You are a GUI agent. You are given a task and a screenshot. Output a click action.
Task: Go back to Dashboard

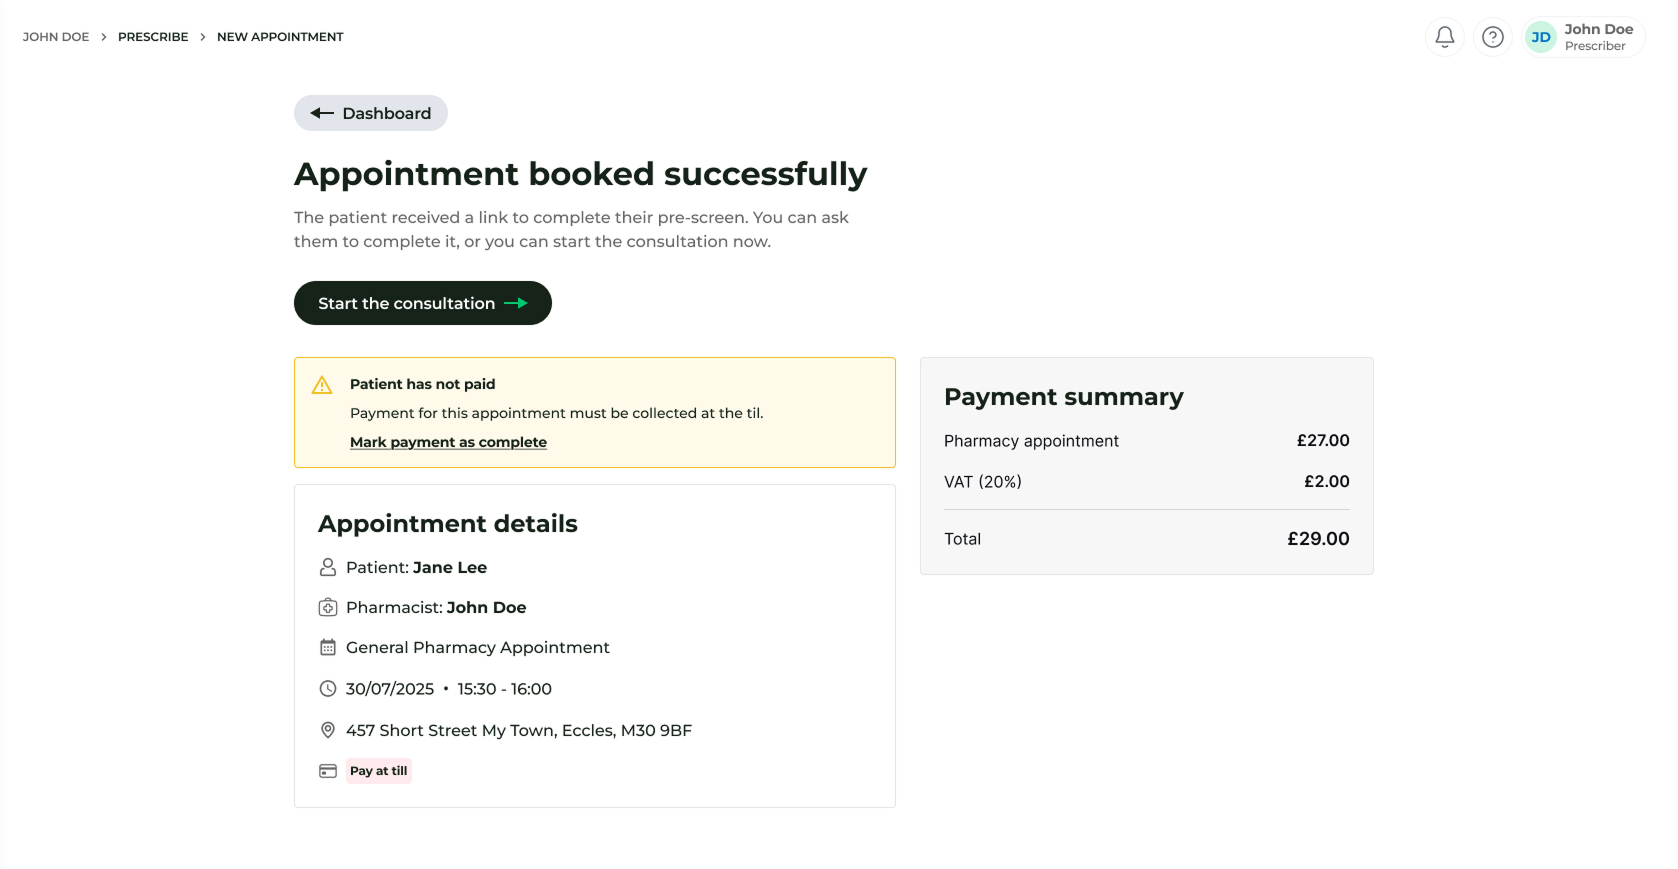[x=370, y=113]
